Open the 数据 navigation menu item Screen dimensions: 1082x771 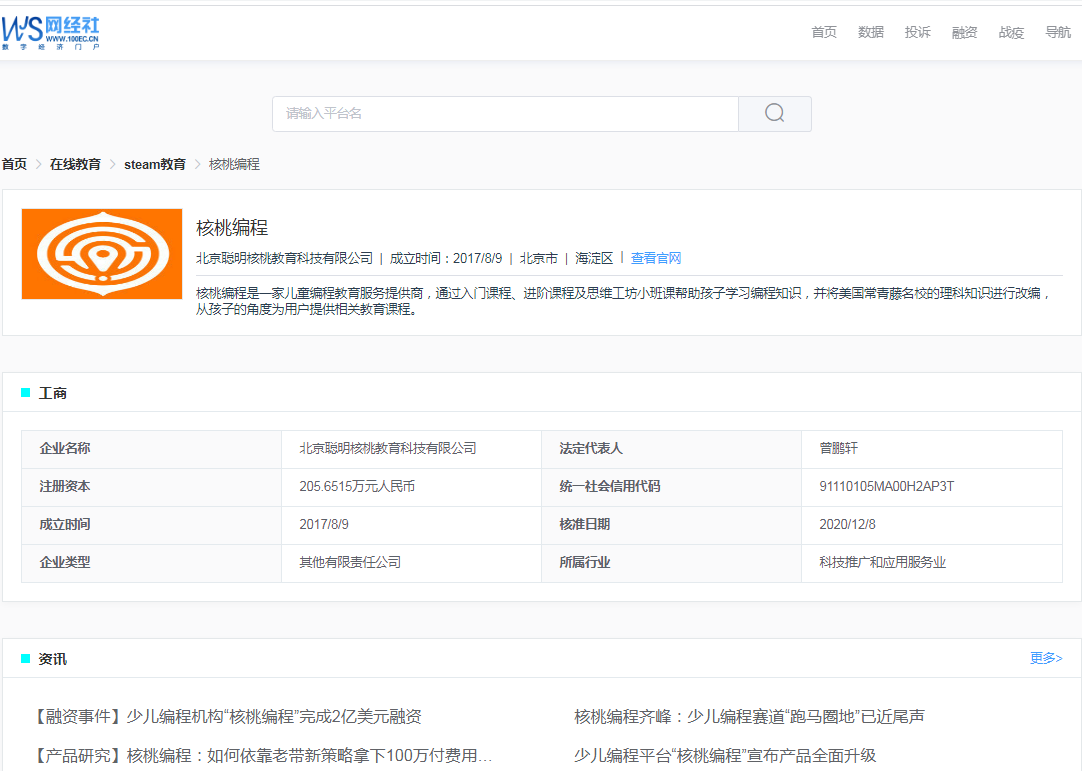coord(871,32)
